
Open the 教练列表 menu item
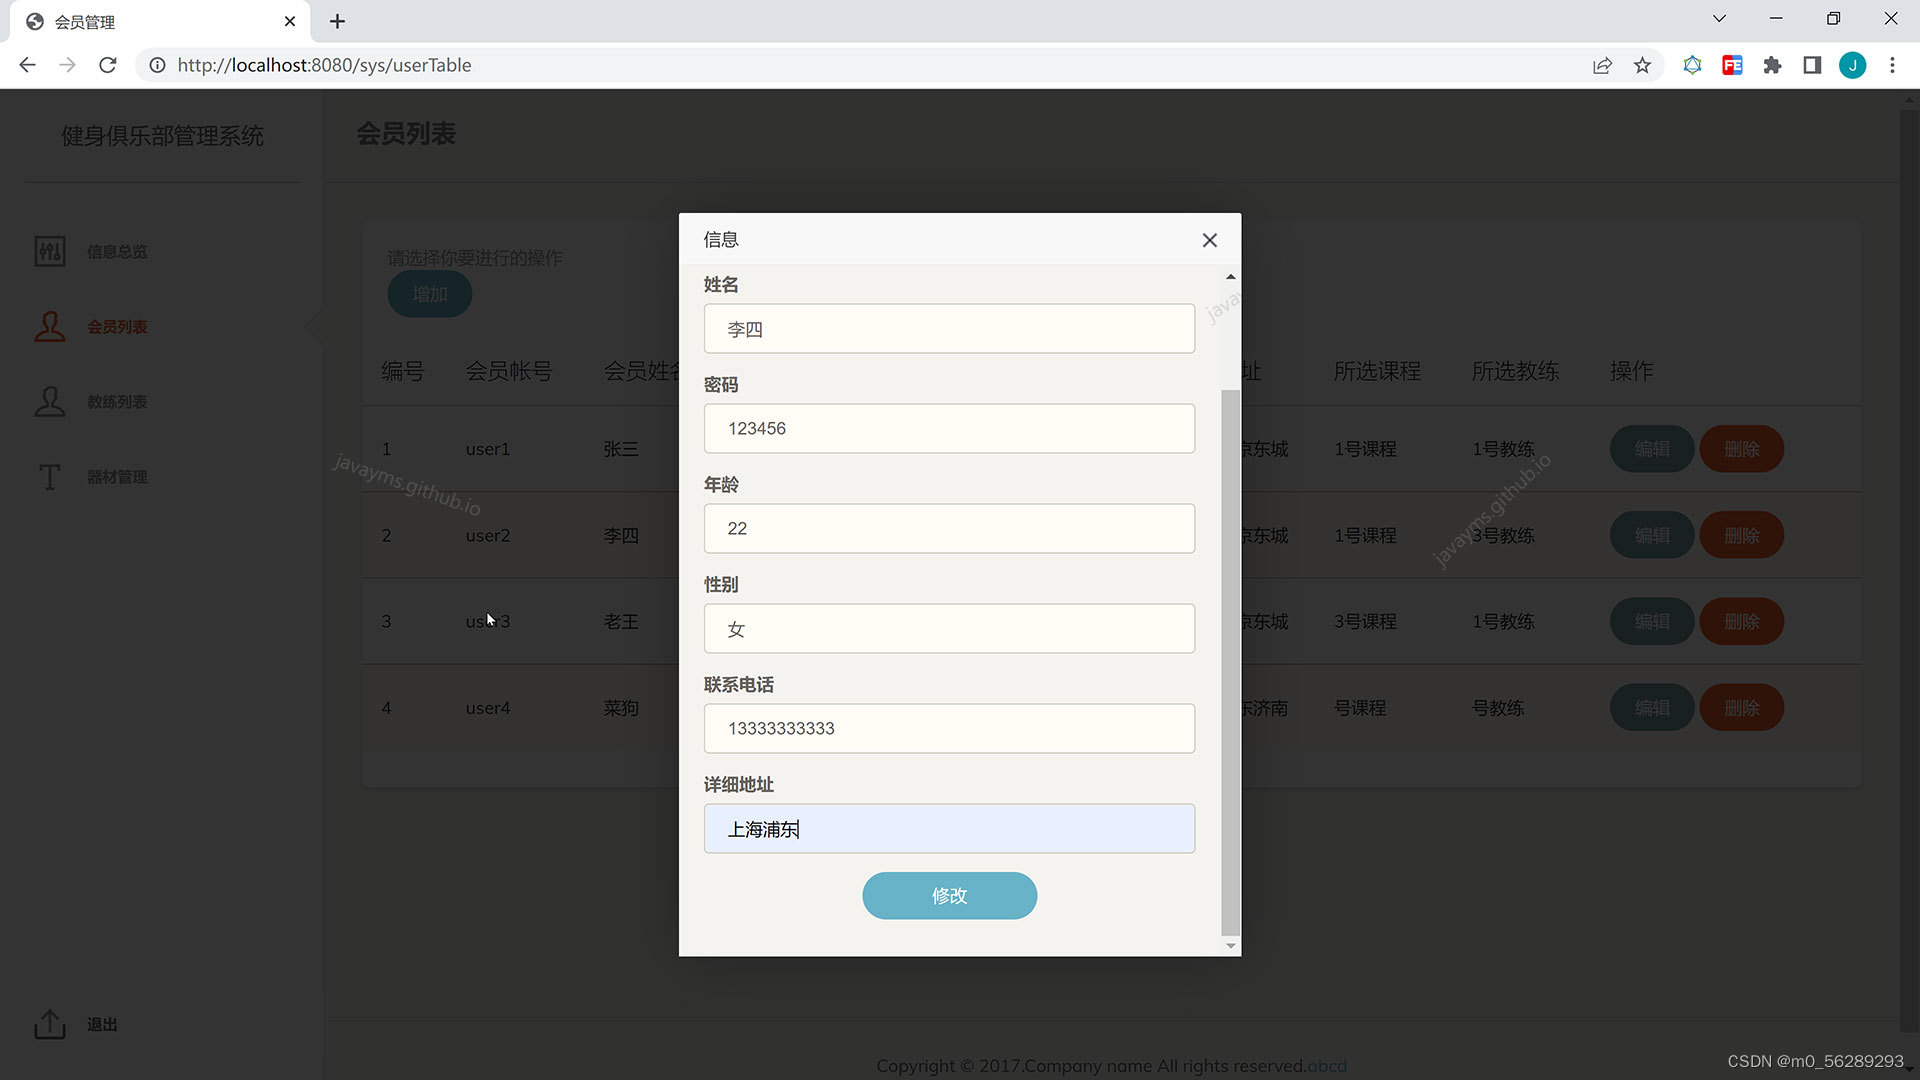[117, 402]
